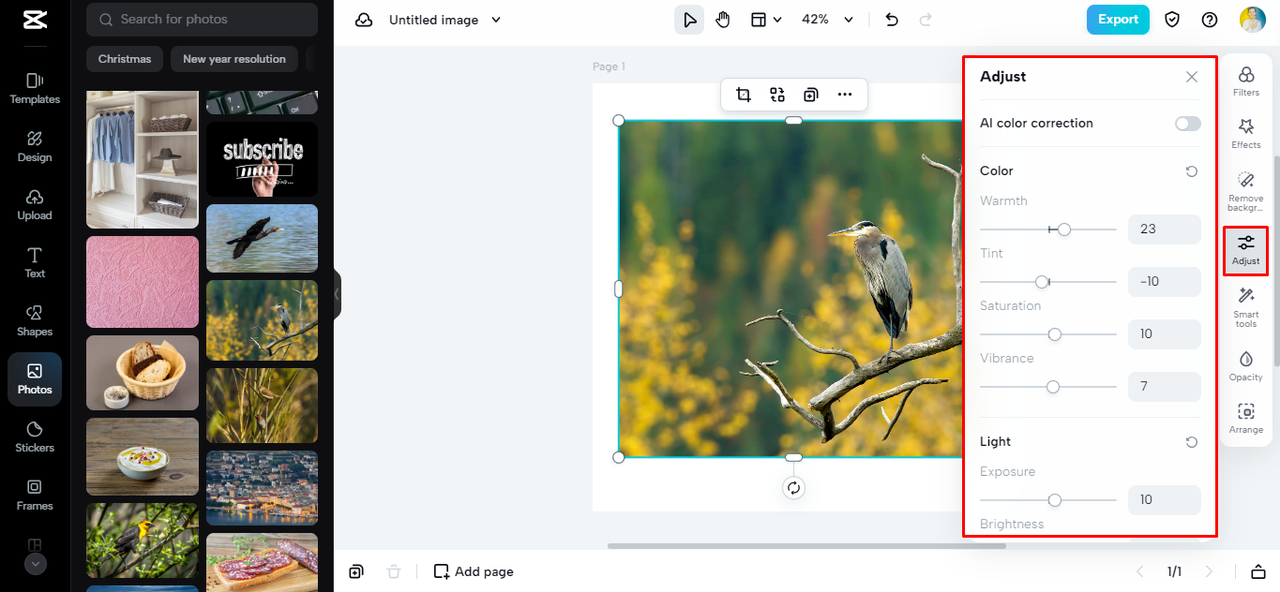The height and width of the screenshot is (592, 1280).
Task: Click the Tint value field -10
Action: [1164, 282]
